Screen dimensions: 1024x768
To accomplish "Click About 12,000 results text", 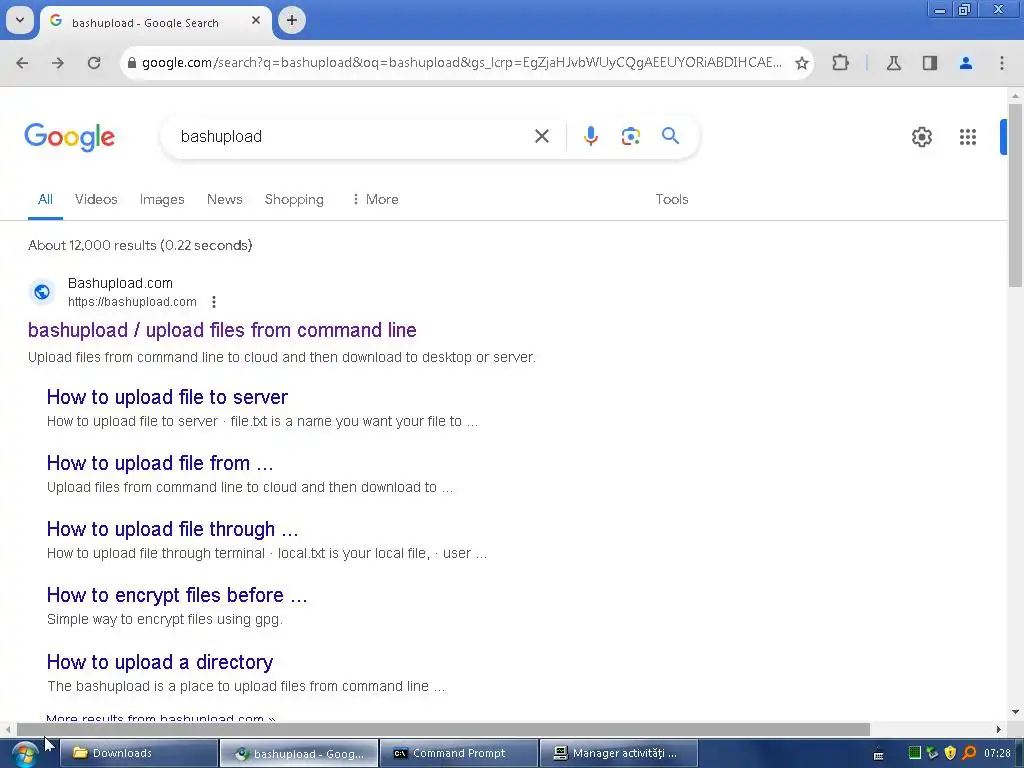I will [x=140, y=246].
